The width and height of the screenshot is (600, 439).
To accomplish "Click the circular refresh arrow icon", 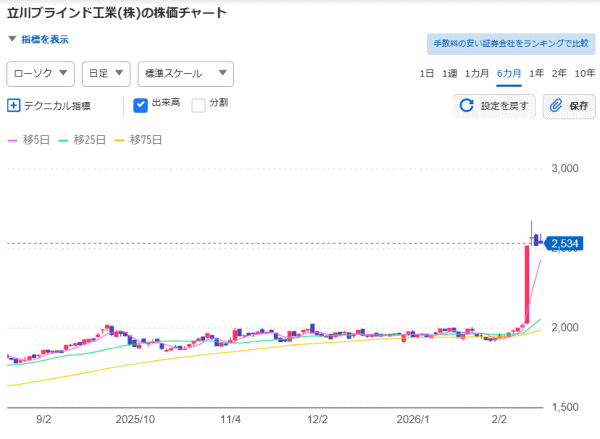I will [x=466, y=105].
